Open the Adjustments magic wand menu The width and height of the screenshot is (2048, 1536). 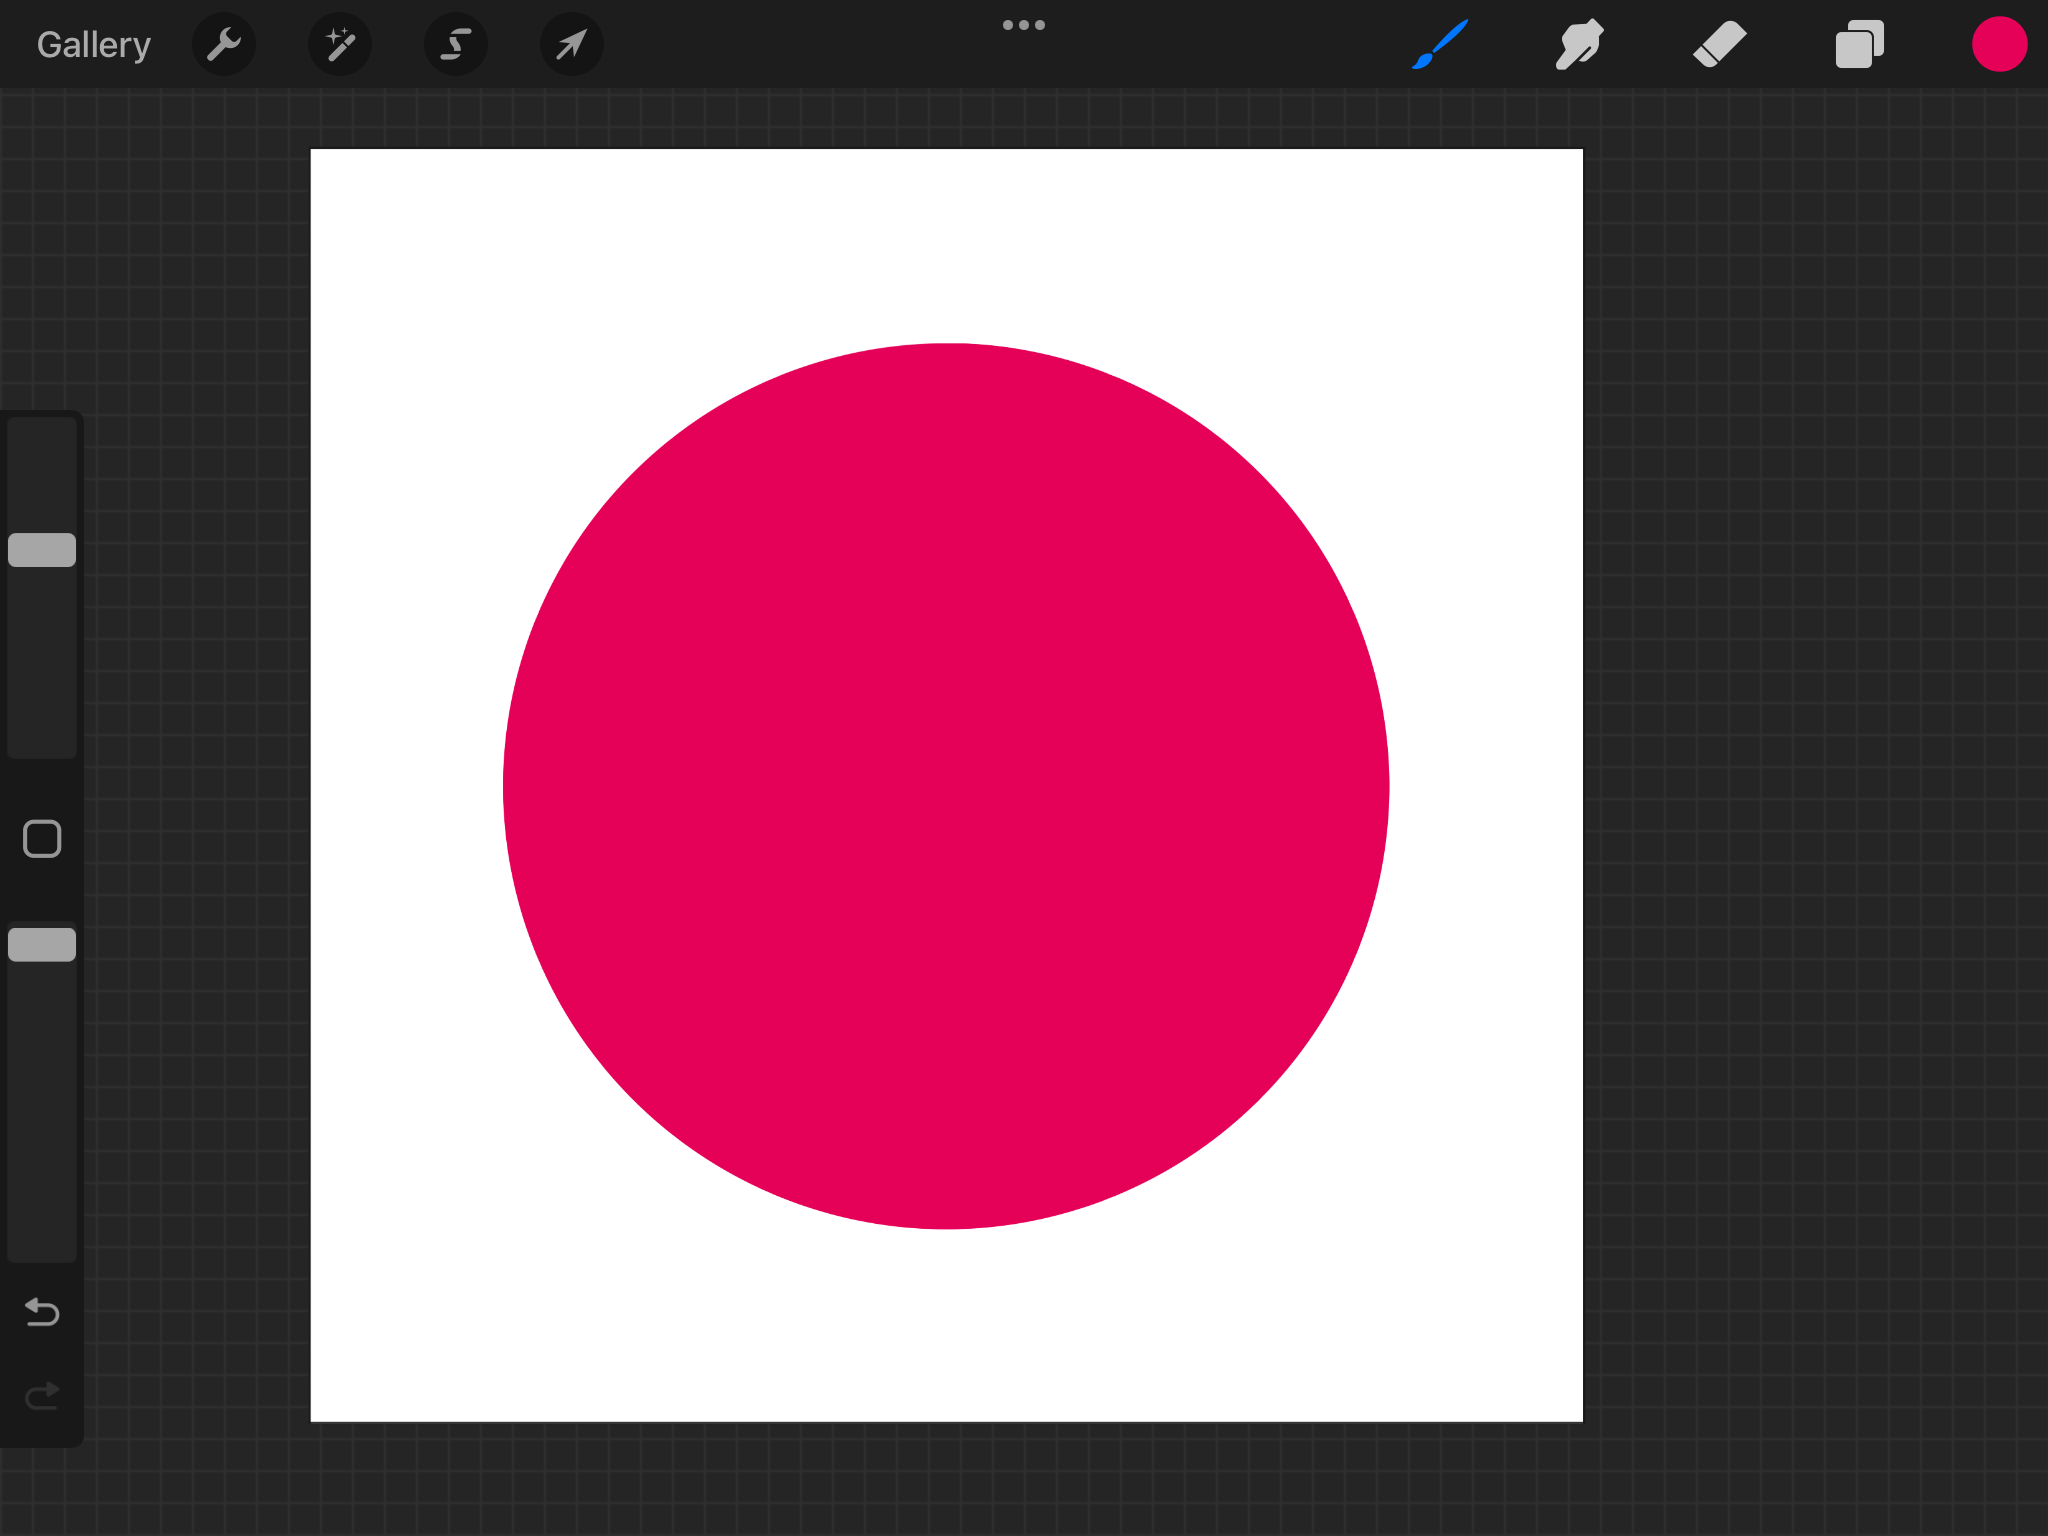pyautogui.click(x=340, y=45)
